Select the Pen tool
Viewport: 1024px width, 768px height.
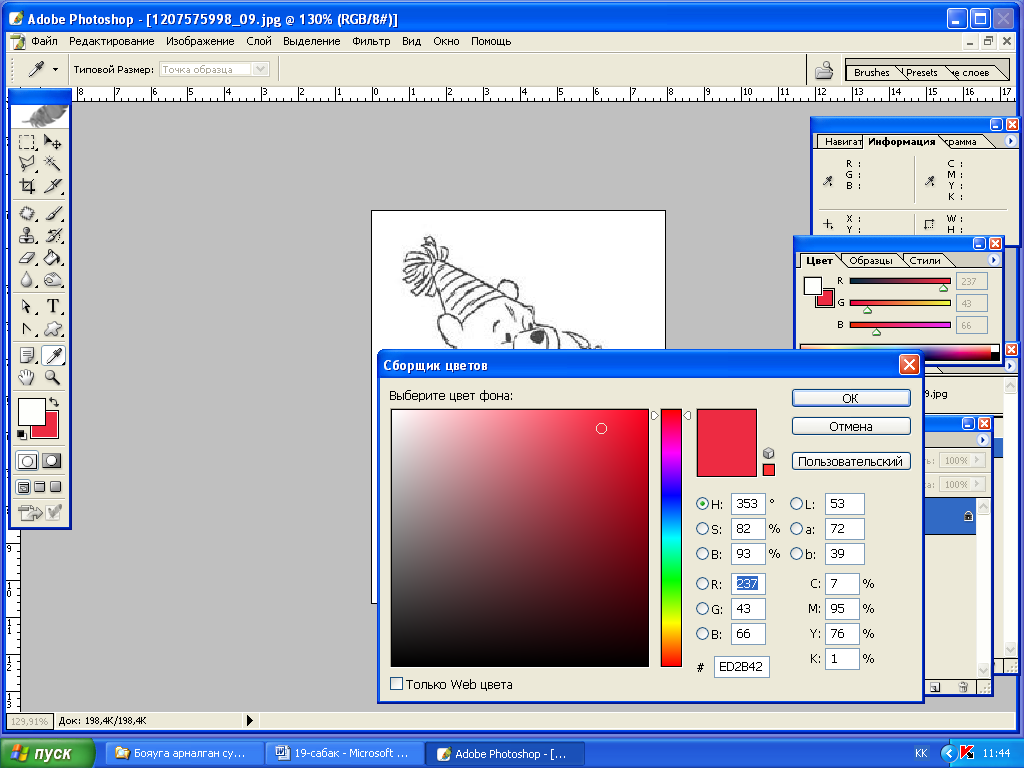click(27, 329)
